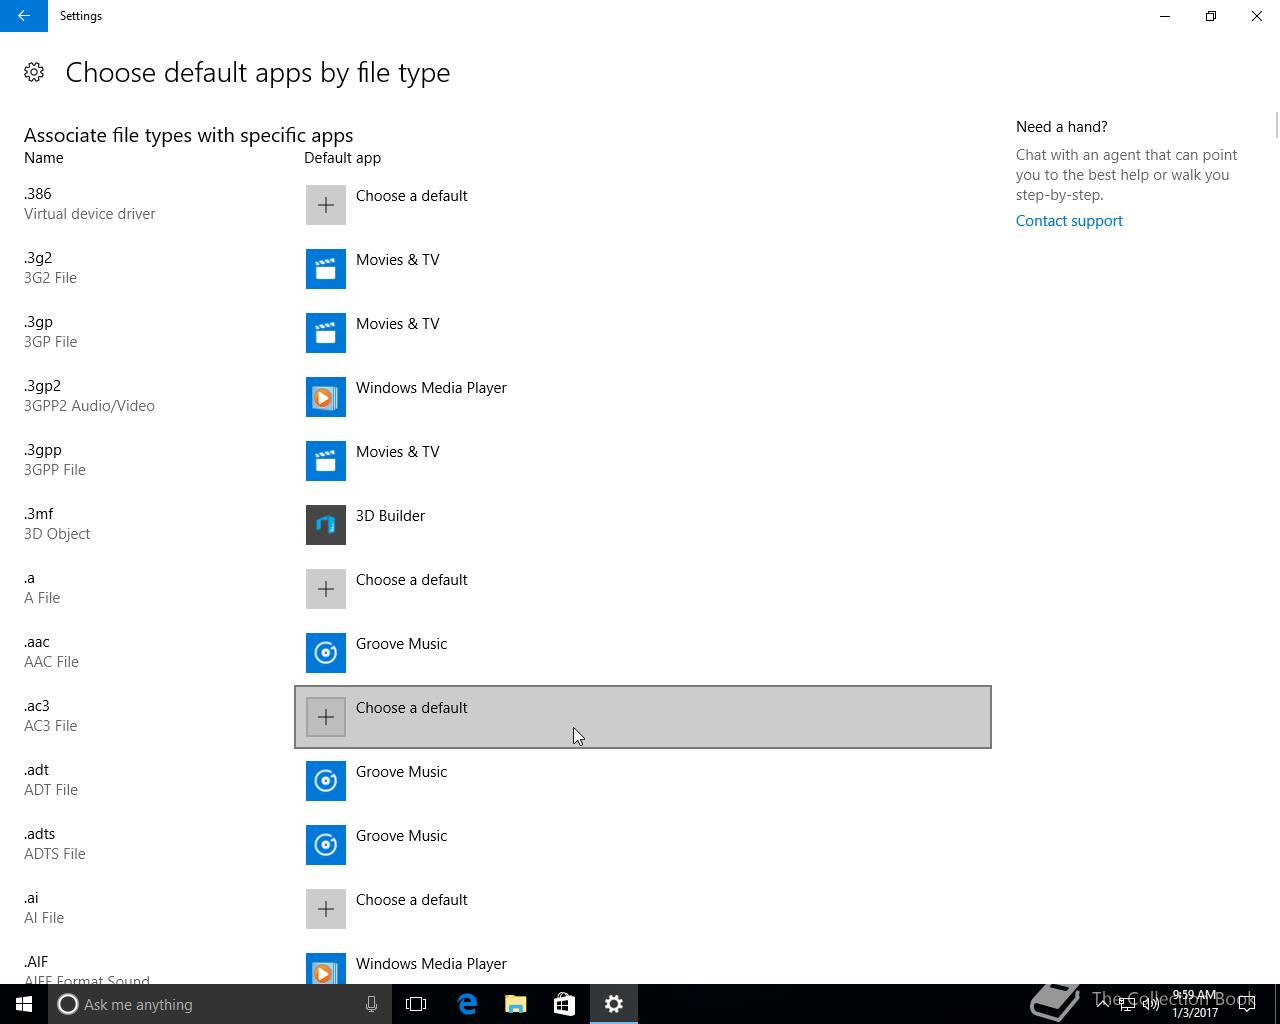Open the Contact support link
The height and width of the screenshot is (1024, 1280).
pyautogui.click(x=1069, y=221)
